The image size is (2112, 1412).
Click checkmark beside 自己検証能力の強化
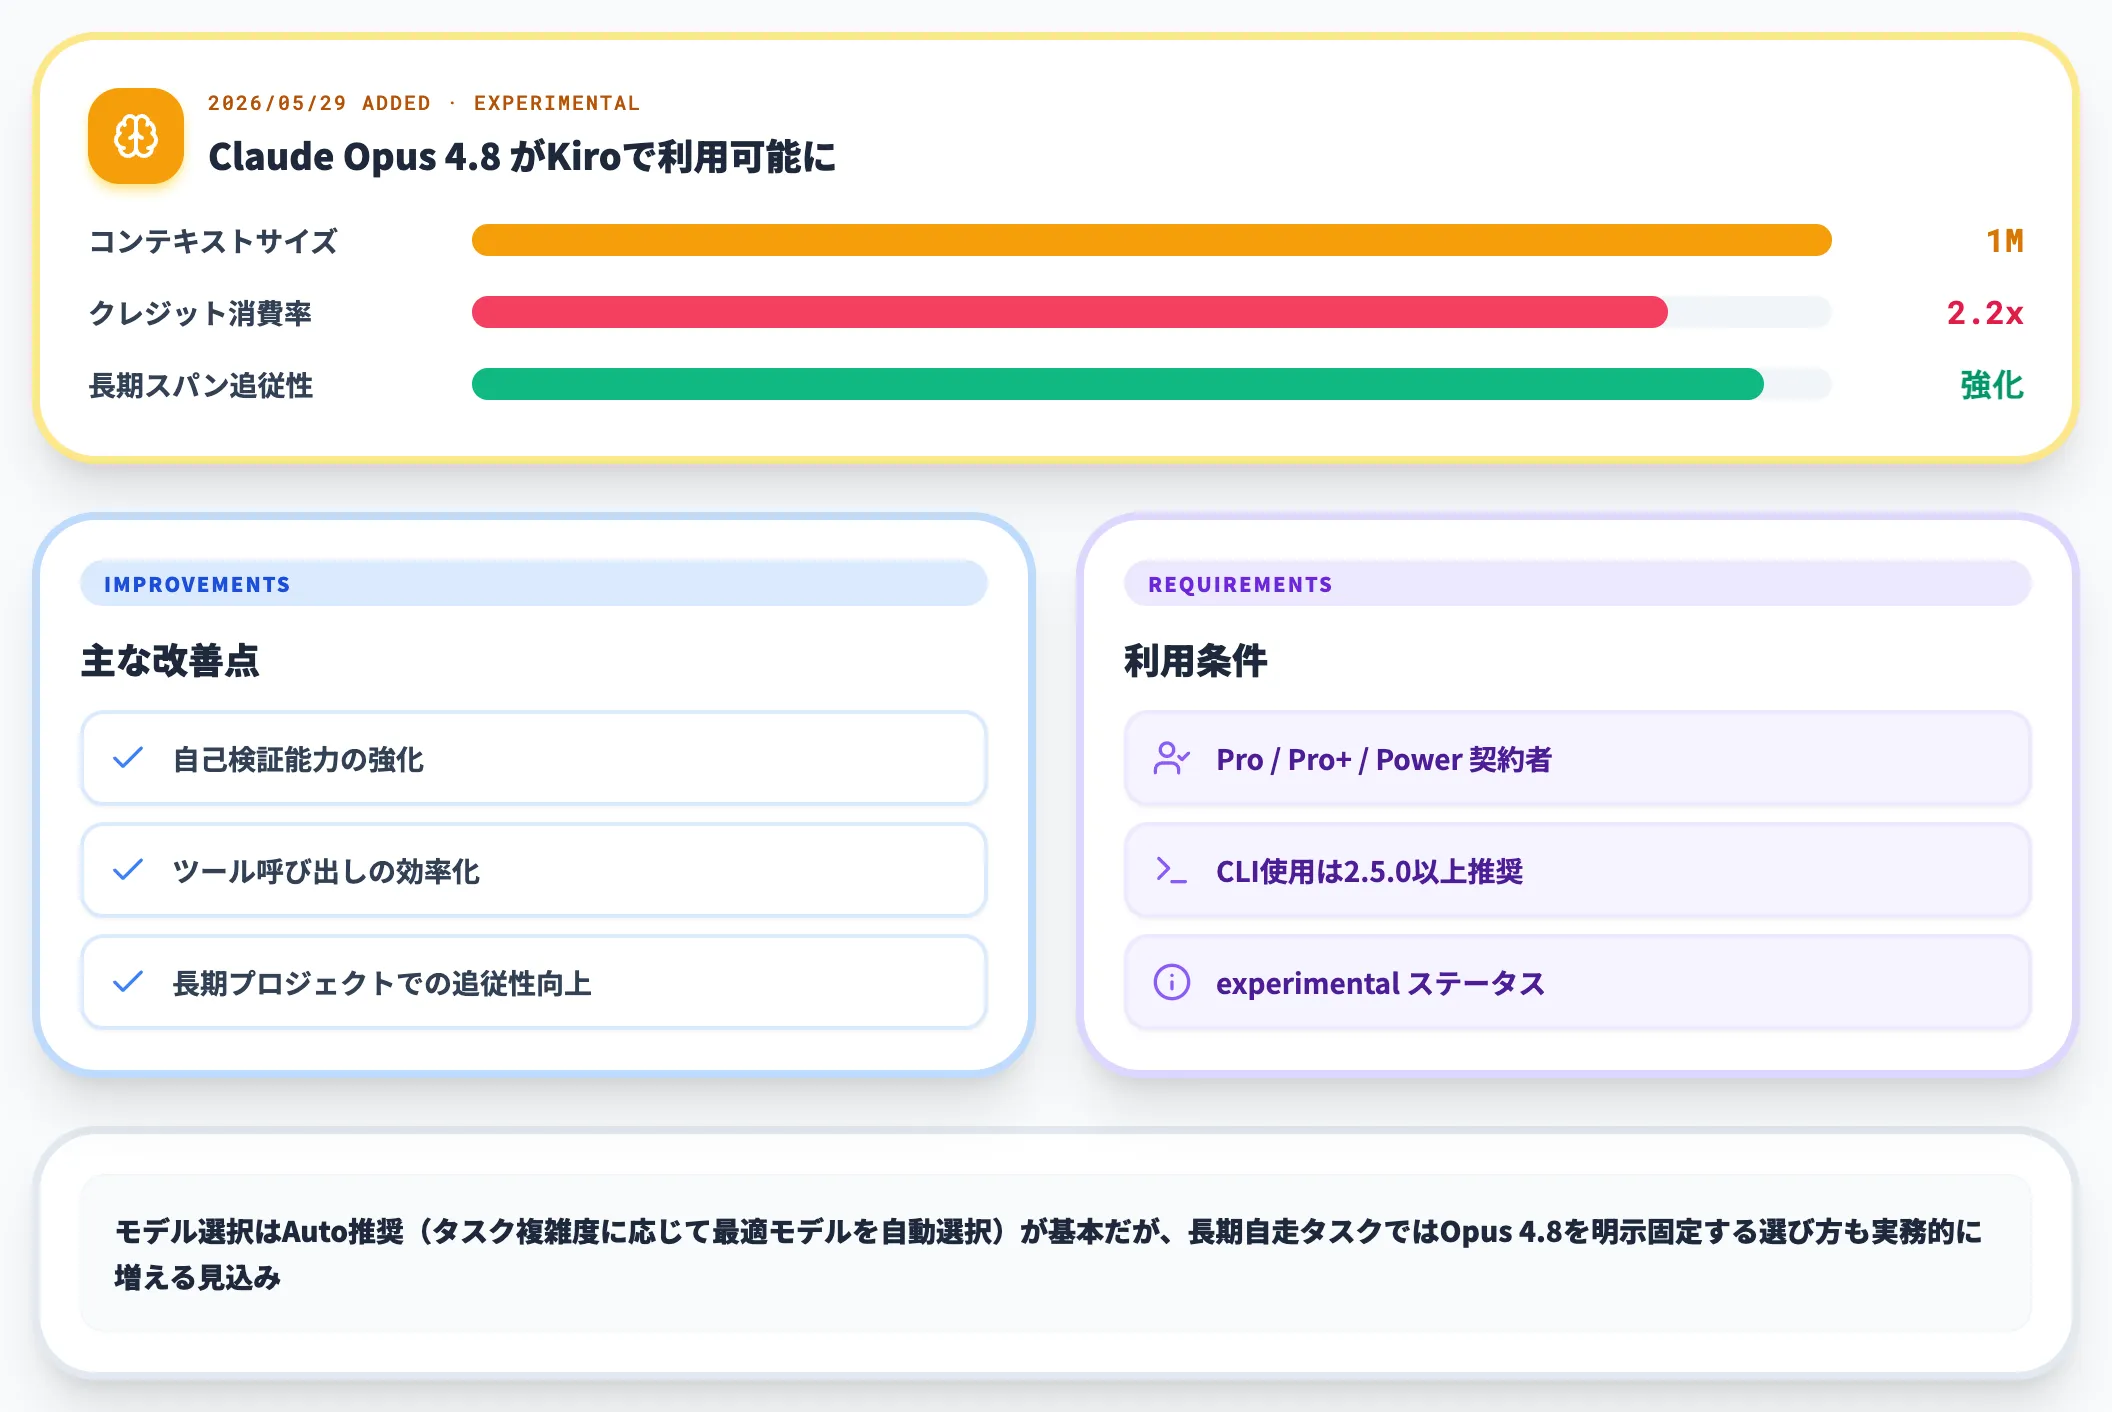pyautogui.click(x=128, y=758)
